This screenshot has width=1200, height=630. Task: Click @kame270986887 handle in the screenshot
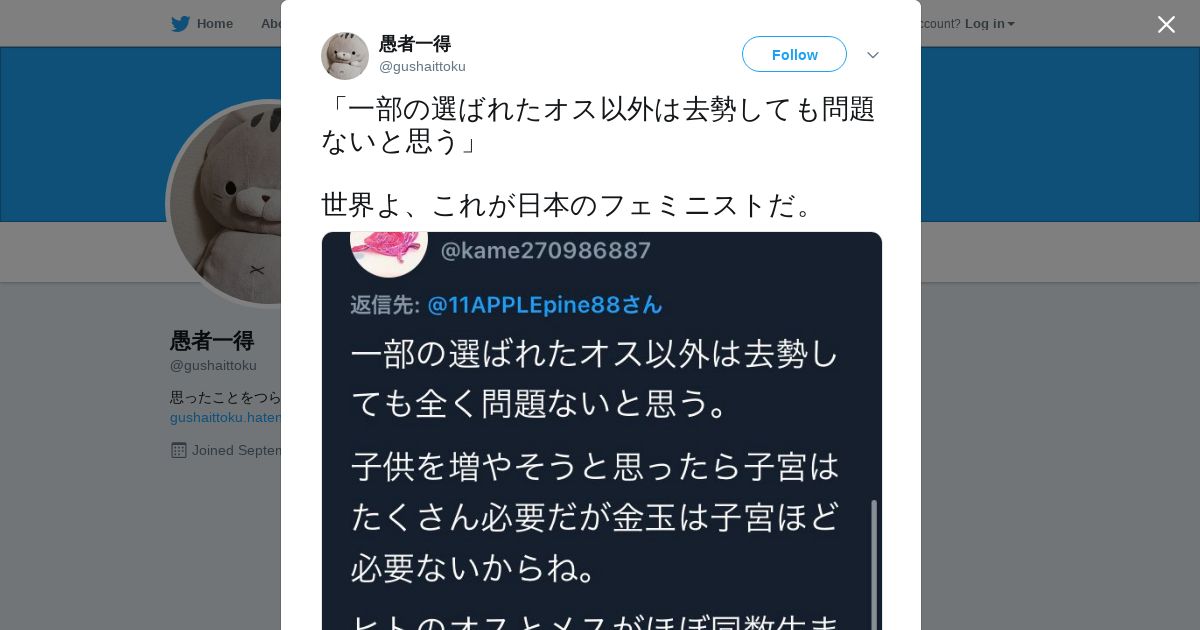[546, 250]
